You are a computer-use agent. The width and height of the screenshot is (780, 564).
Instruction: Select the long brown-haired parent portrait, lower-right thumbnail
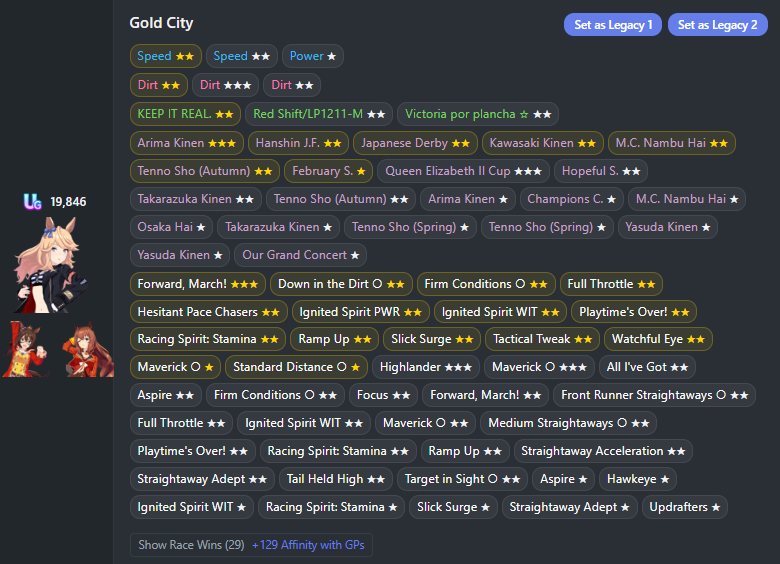click(x=89, y=349)
